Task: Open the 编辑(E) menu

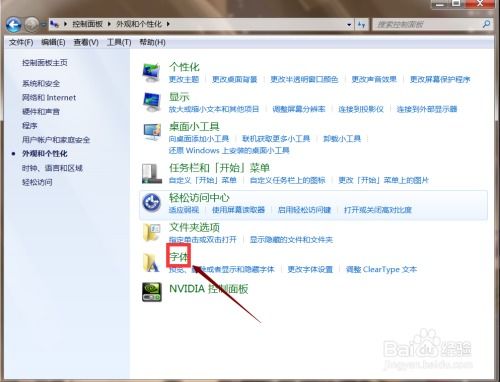Action: [x=53, y=42]
